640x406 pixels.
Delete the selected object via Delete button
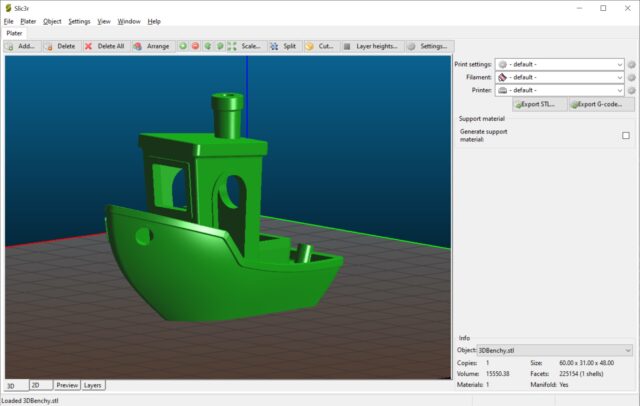62,46
